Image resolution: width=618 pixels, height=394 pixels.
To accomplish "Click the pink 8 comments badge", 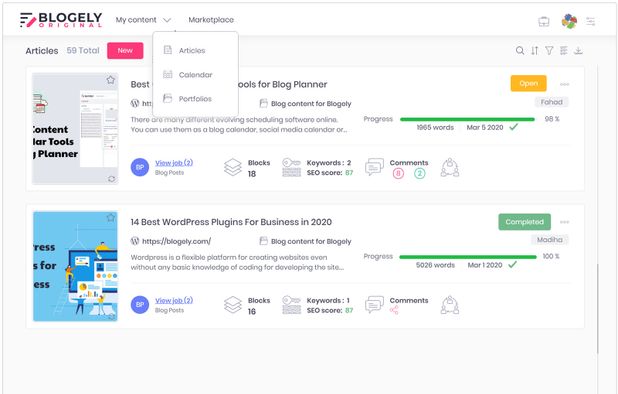I will pyautogui.click(x=398, y=173).
